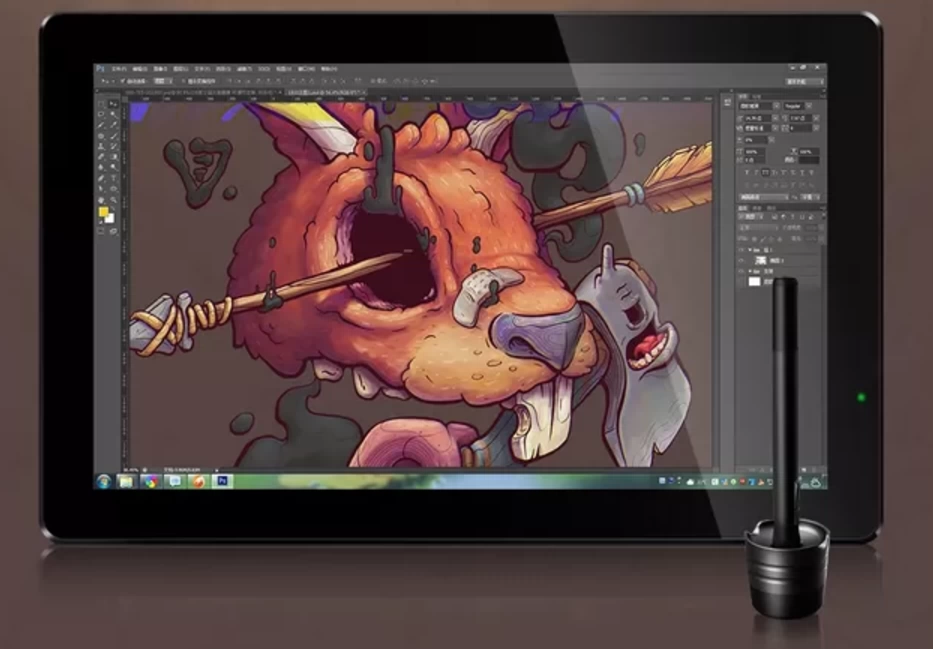Switch to the second document tab
933x649 pixels.
click(x=324, y=92)
